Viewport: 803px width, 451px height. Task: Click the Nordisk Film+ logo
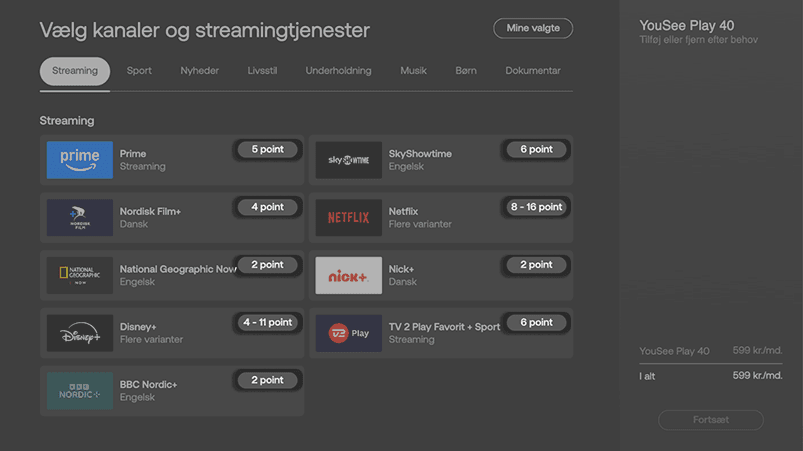click(80, 218)
